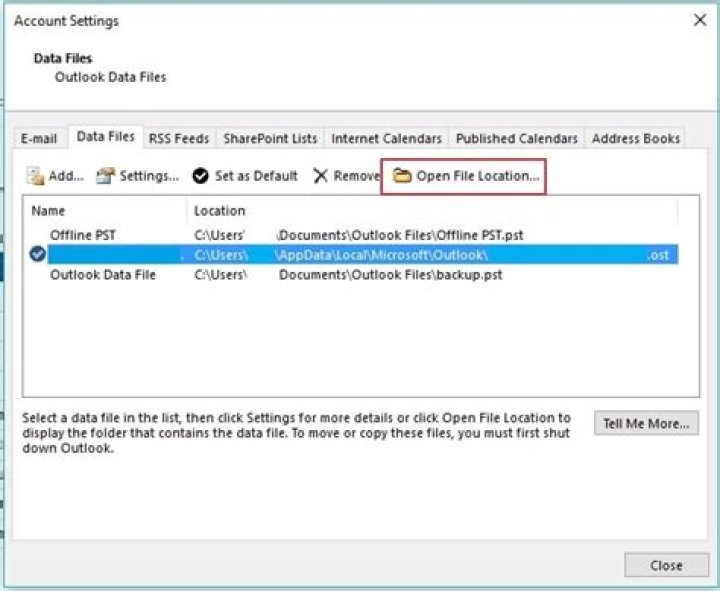Click the Open File Location folder icon

(402, 175)
